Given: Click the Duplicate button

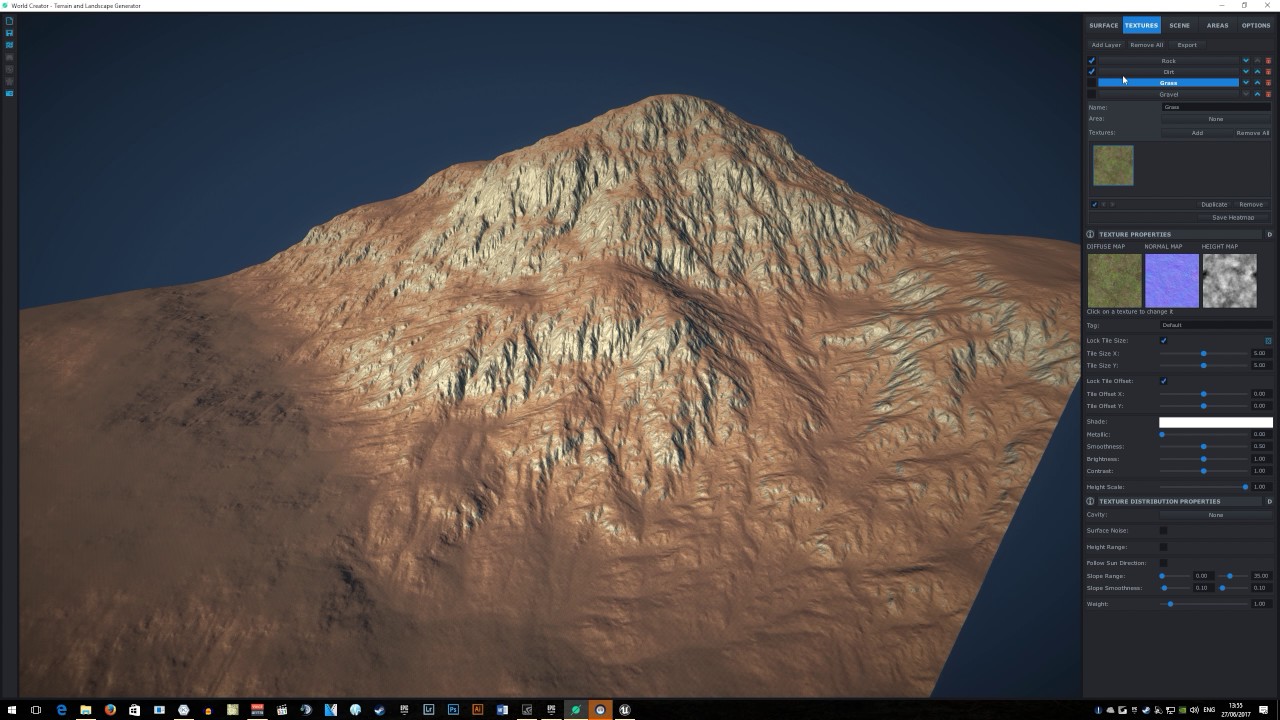Looking at the screenshot, I should [1214, 204].
